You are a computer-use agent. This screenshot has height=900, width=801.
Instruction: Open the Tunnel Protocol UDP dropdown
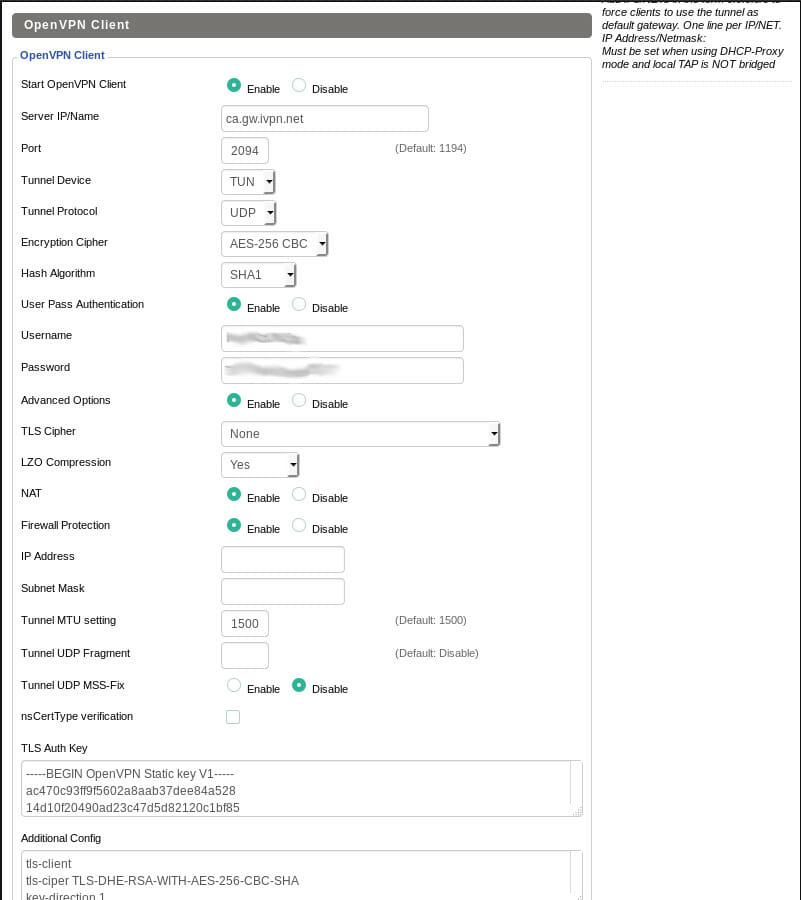coord(248,213)
